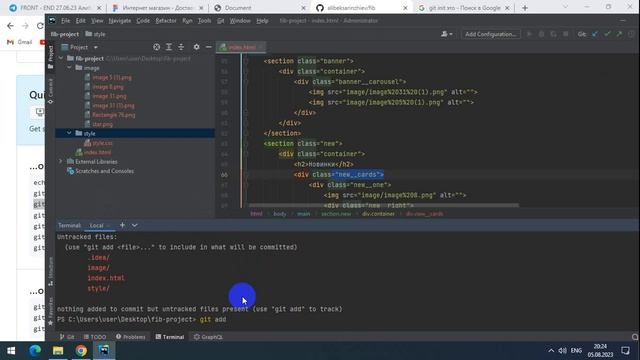The width and height of the screenshot is (640, 360).
Task: Click the Git history clock icon
Action: point(631,34)
